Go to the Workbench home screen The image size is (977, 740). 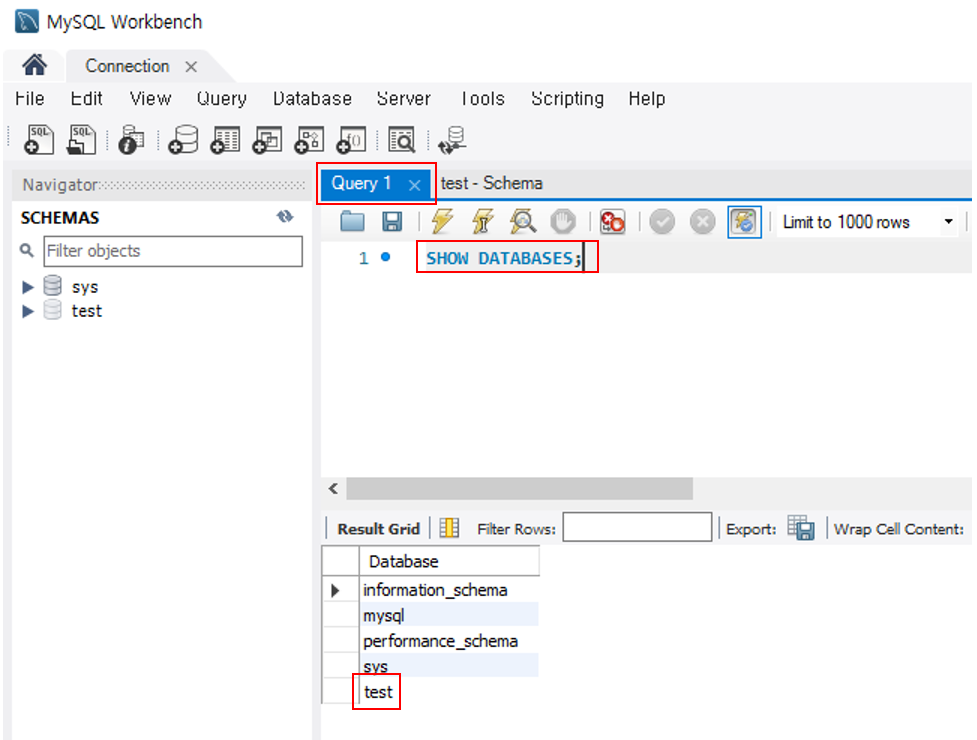[x=34, y=65]
